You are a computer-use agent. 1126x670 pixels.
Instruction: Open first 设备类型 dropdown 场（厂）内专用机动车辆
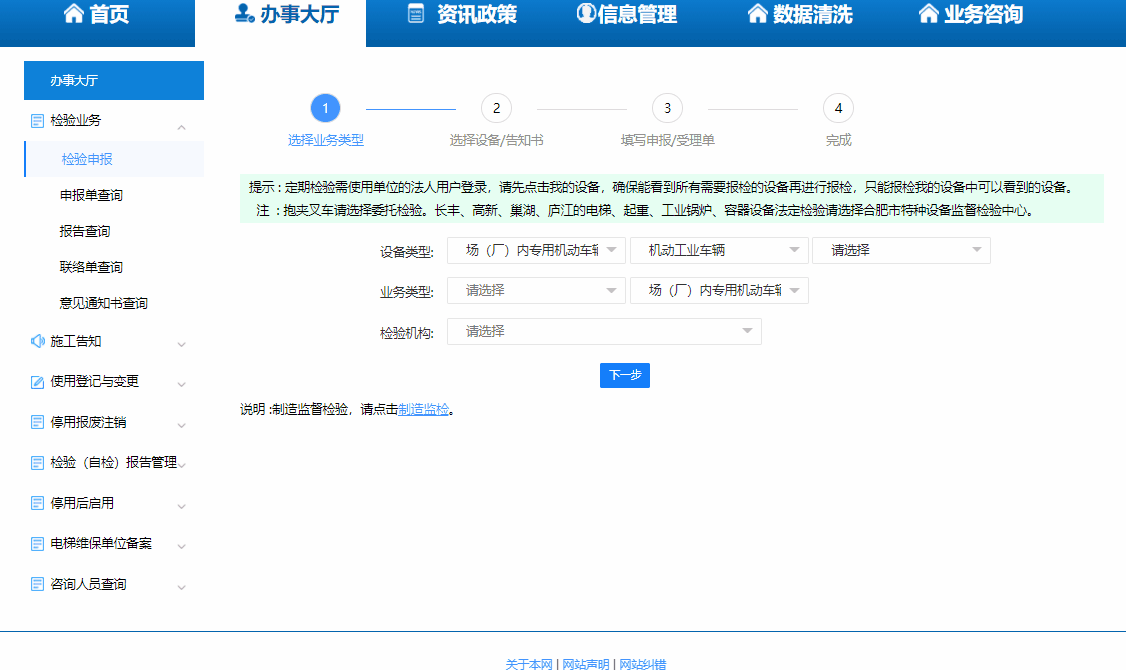(x=536, y=250)
